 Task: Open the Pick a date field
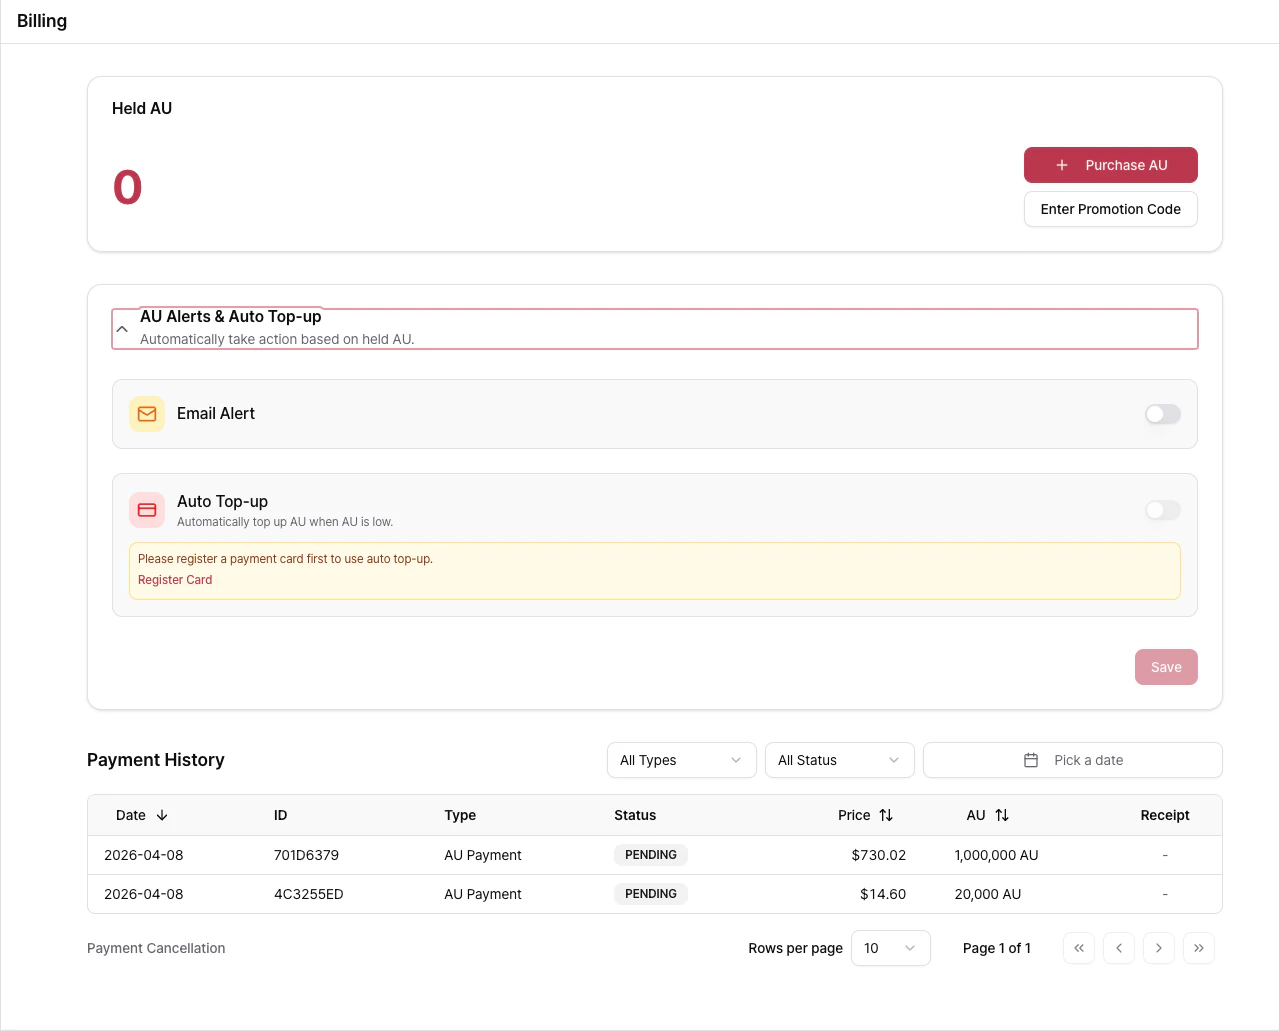[1073, 760]
